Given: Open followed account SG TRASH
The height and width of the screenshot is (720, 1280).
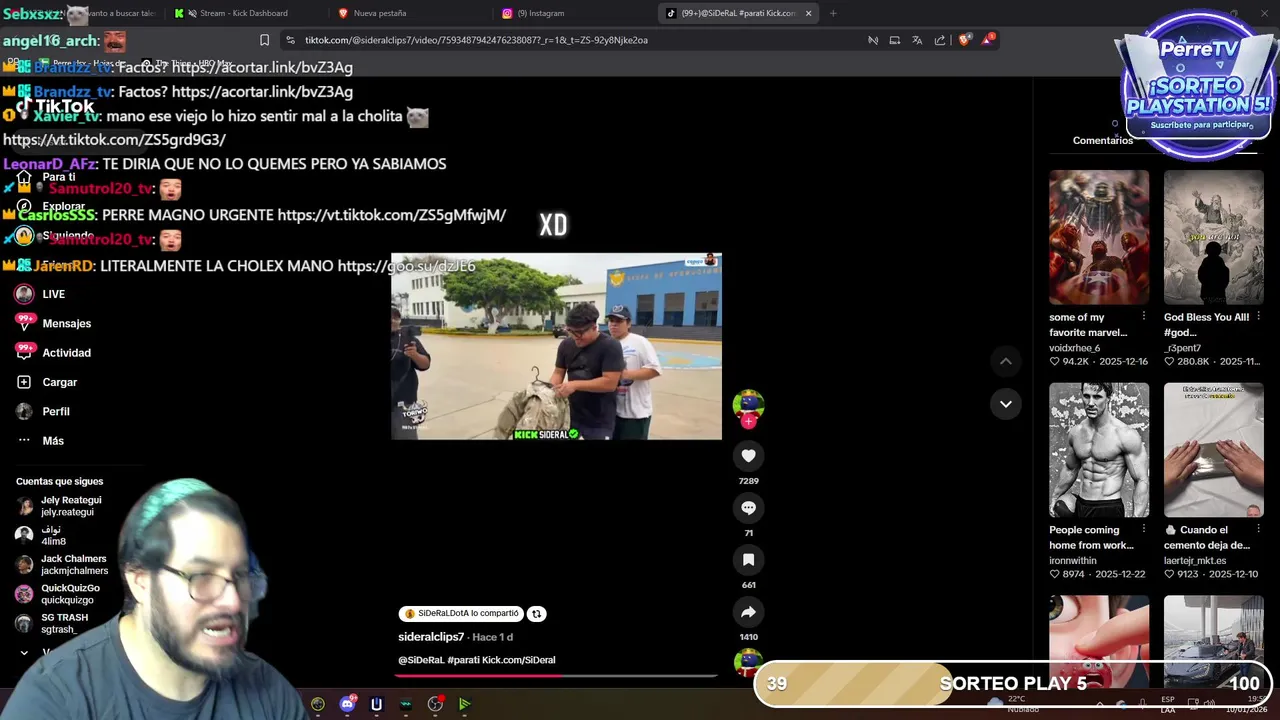Looking at the screenshot, I should click(x=52, y=624).
